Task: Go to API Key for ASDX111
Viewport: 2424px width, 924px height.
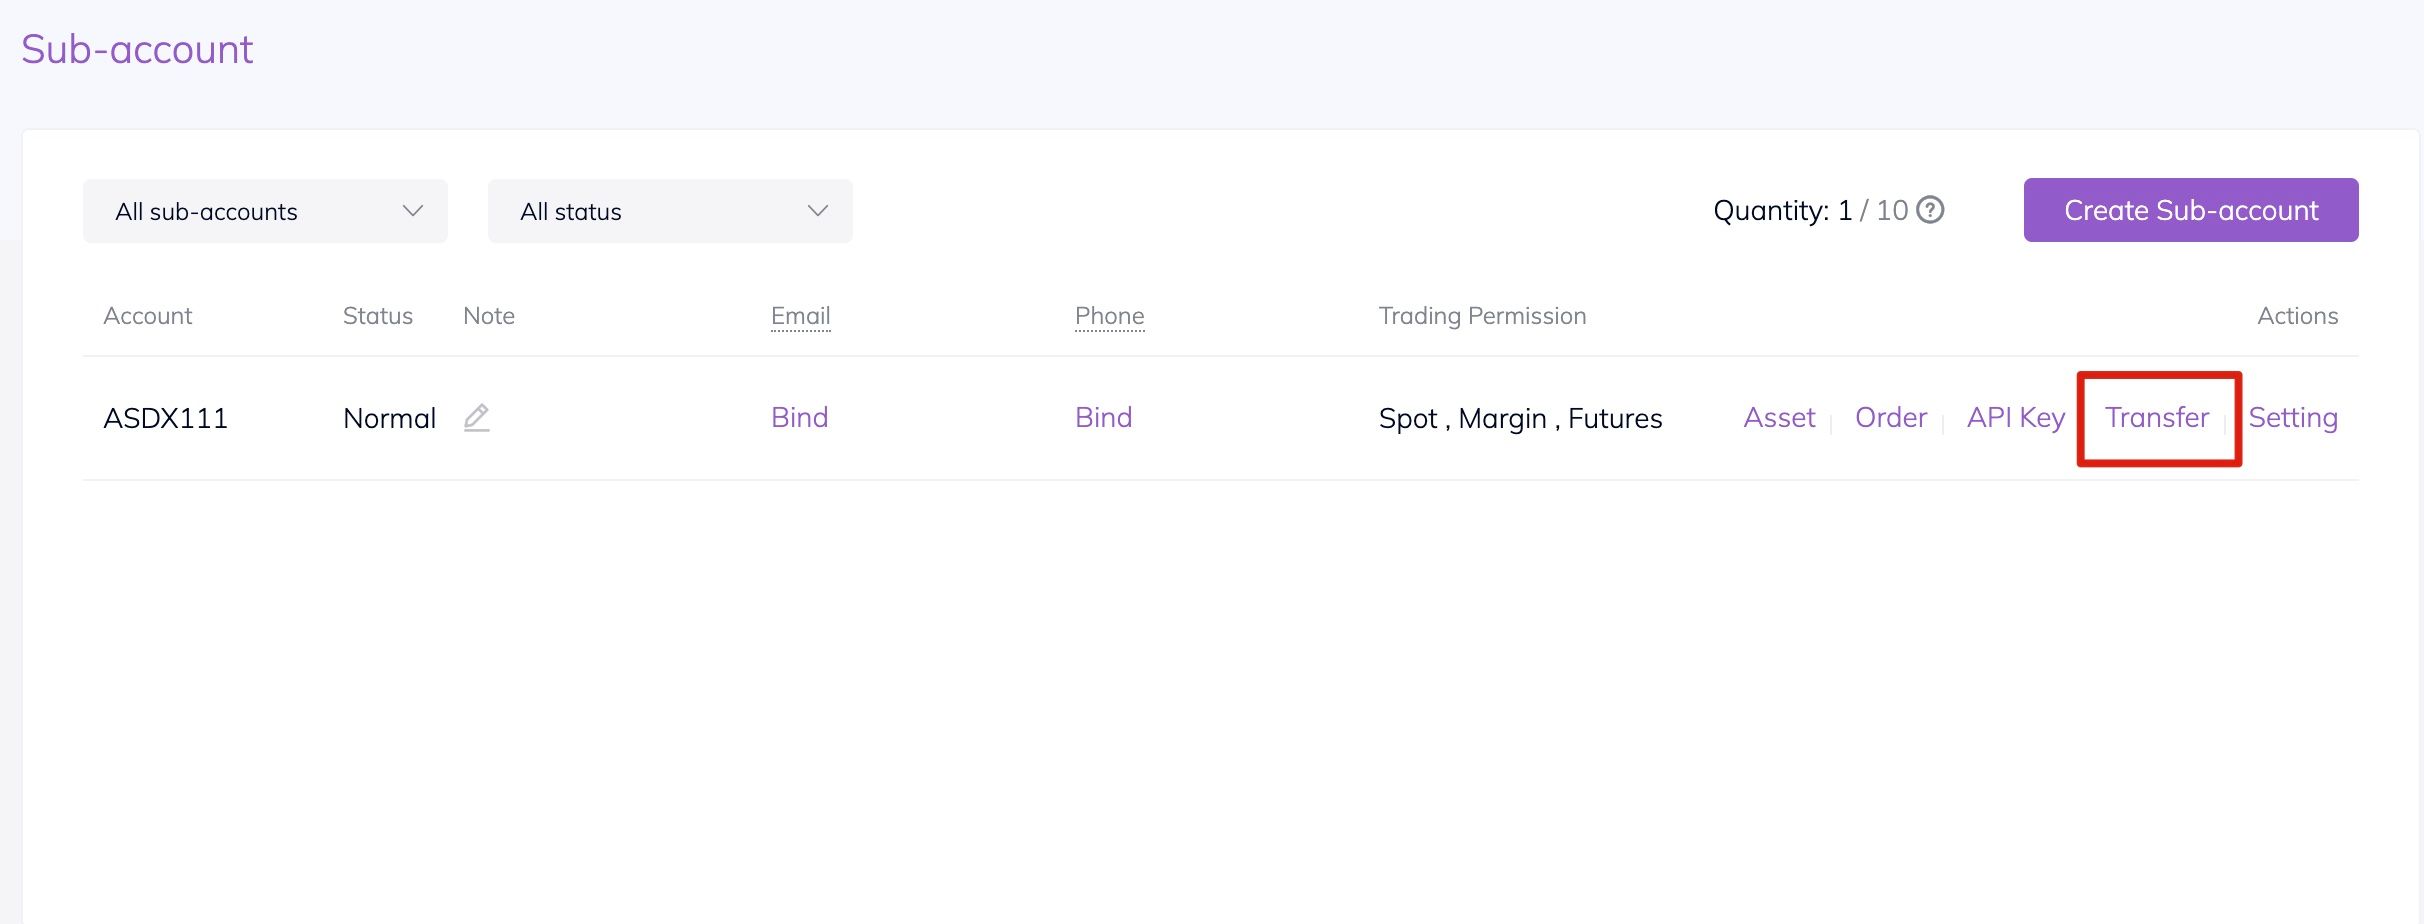Action: 2015,417
